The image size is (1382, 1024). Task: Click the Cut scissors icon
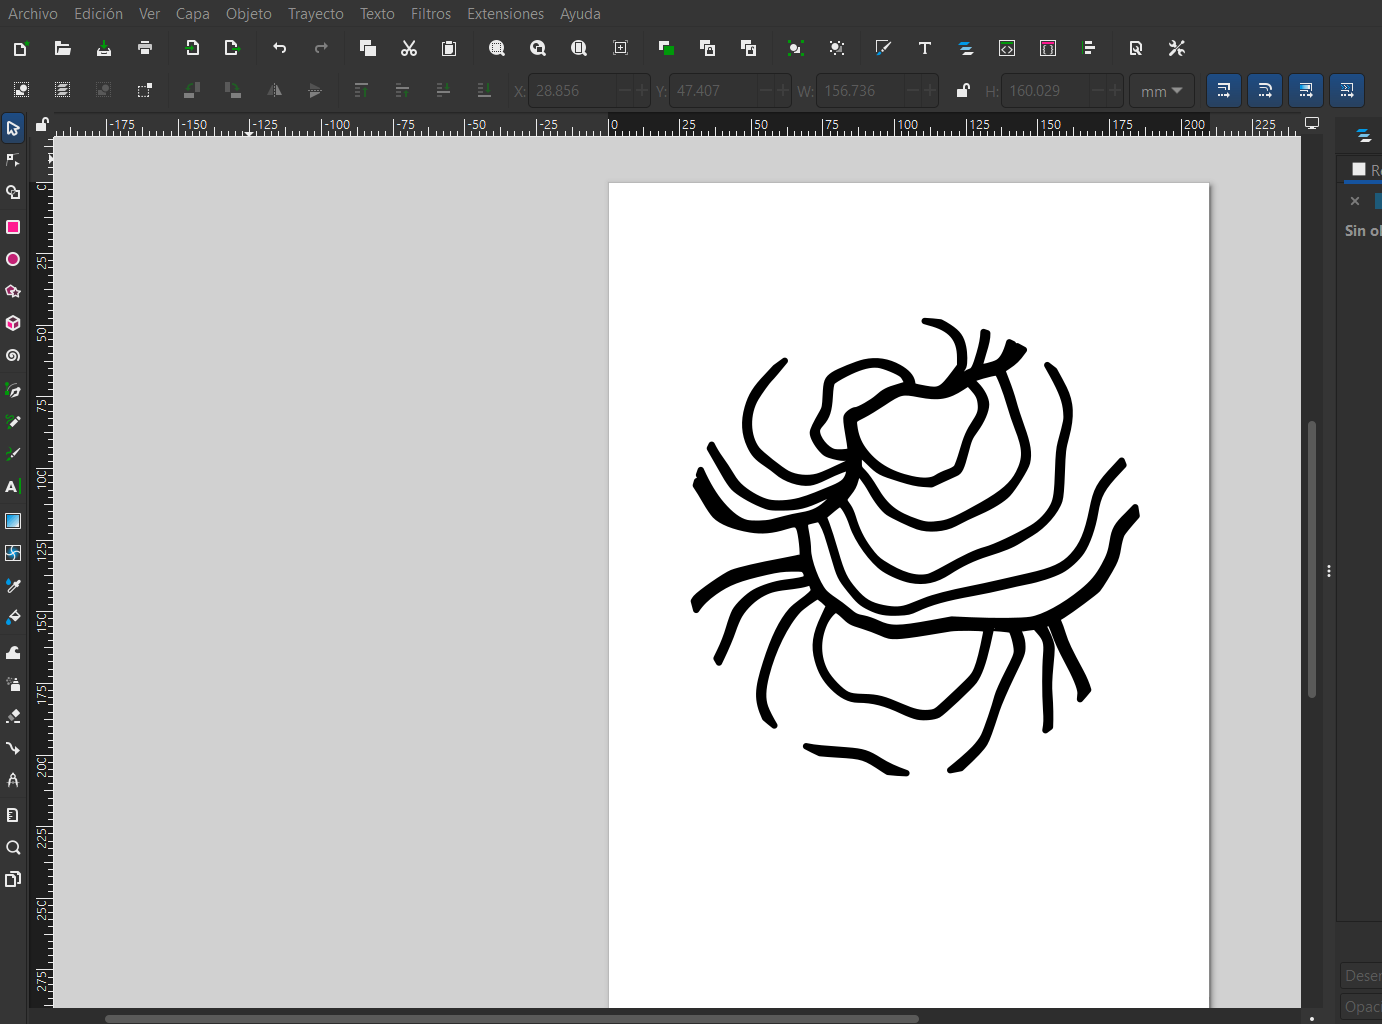pyautogui.click(x=409, y=48)
